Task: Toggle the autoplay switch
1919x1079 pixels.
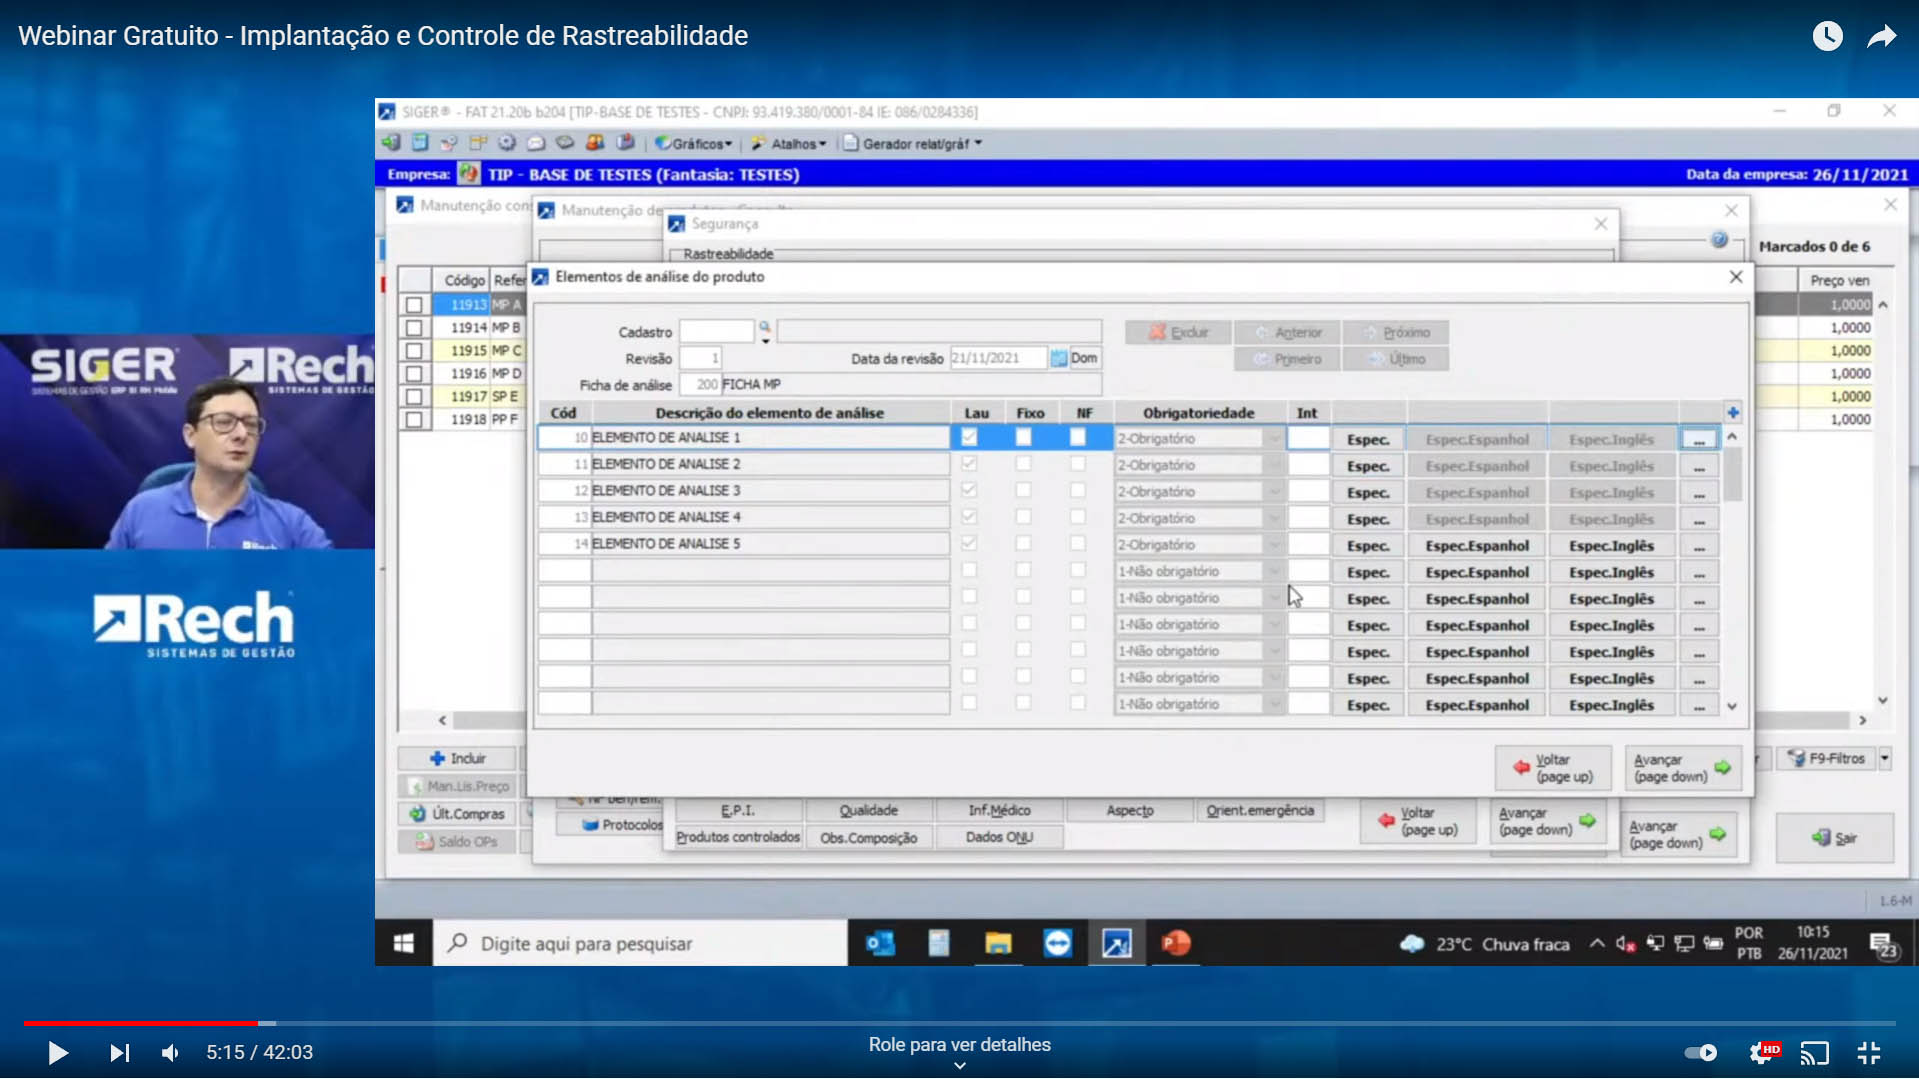Action: pos(1700,1053)
